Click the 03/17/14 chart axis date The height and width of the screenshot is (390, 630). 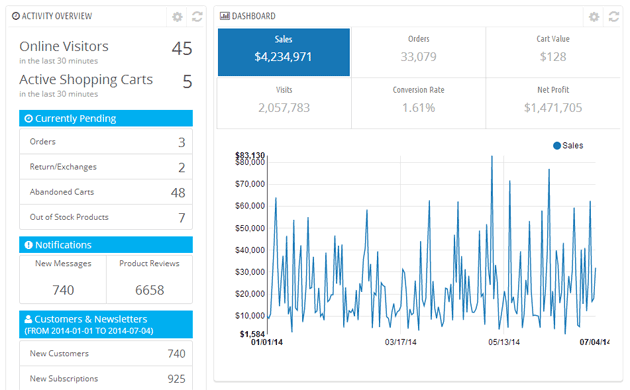point(401,342)
